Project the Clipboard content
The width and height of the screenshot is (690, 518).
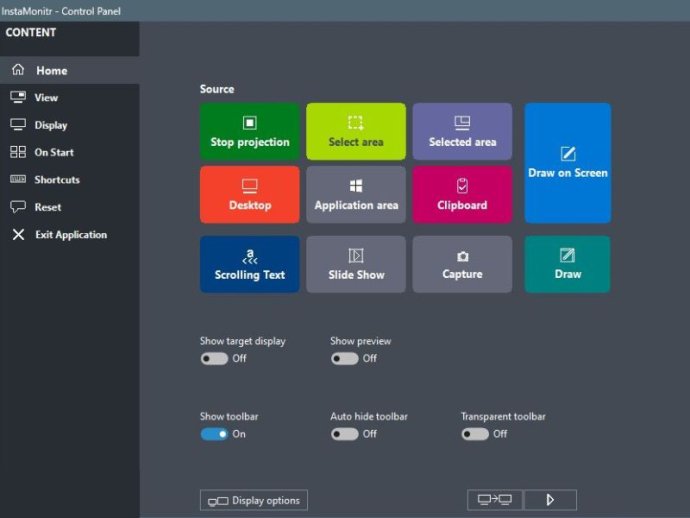pos(462,195)
